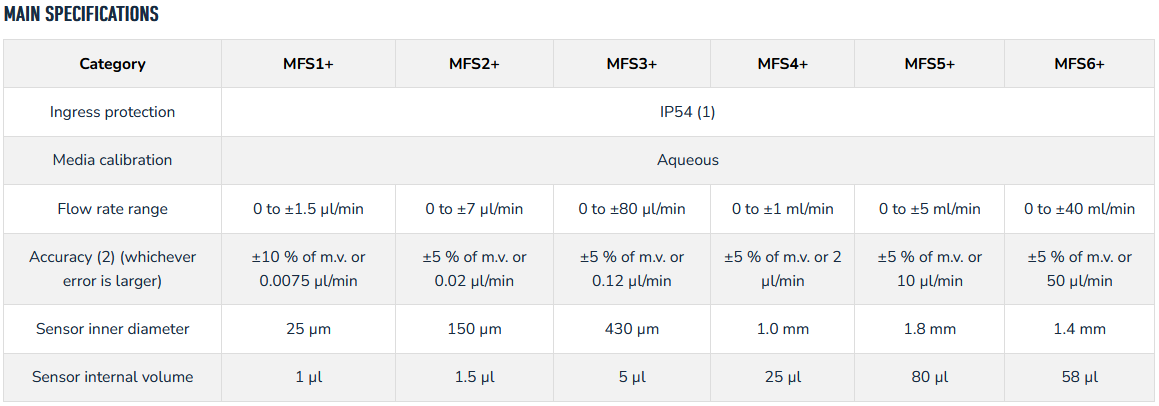The height and width of the screenshot is (406, 1159).
Task: Select the Flow rate range row label
Action: tap(112, 209)
